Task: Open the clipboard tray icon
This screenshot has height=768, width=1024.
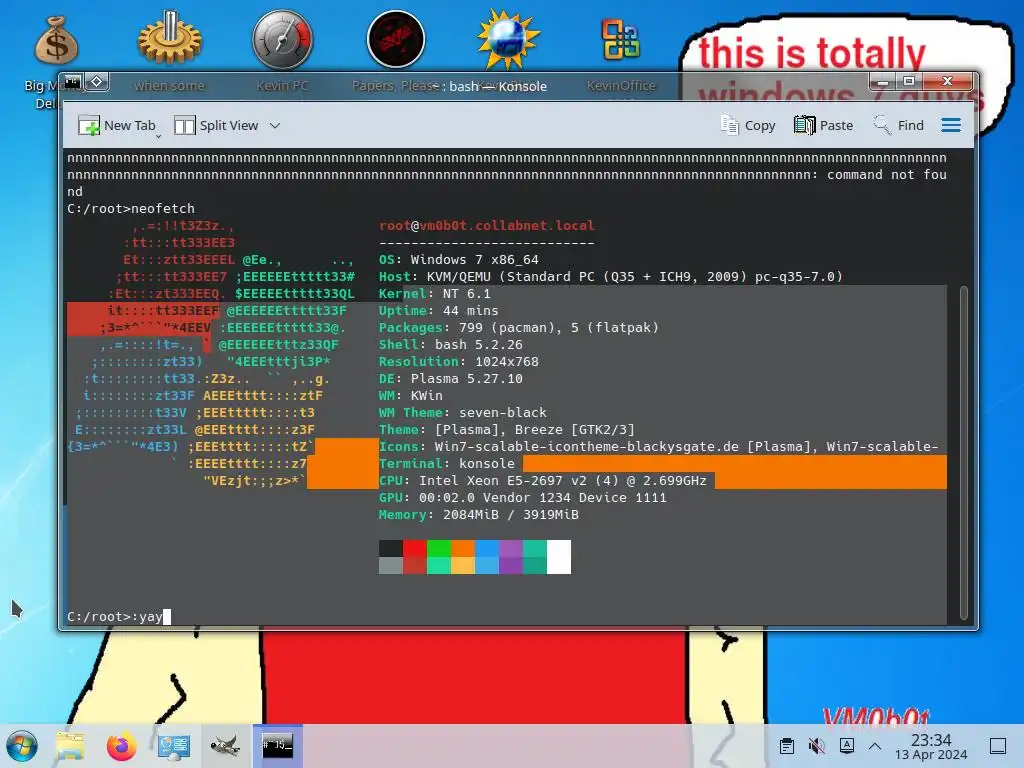Action: coord(787,746)
